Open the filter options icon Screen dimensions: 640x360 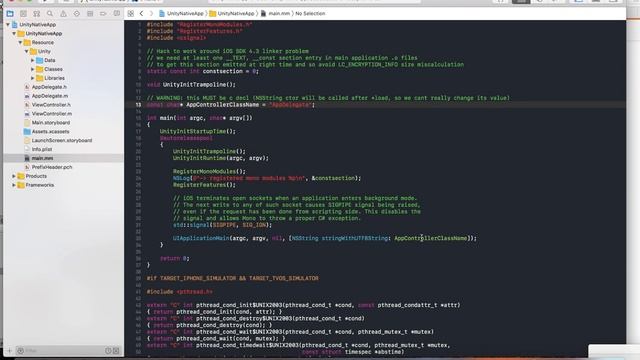coord(20,351)
